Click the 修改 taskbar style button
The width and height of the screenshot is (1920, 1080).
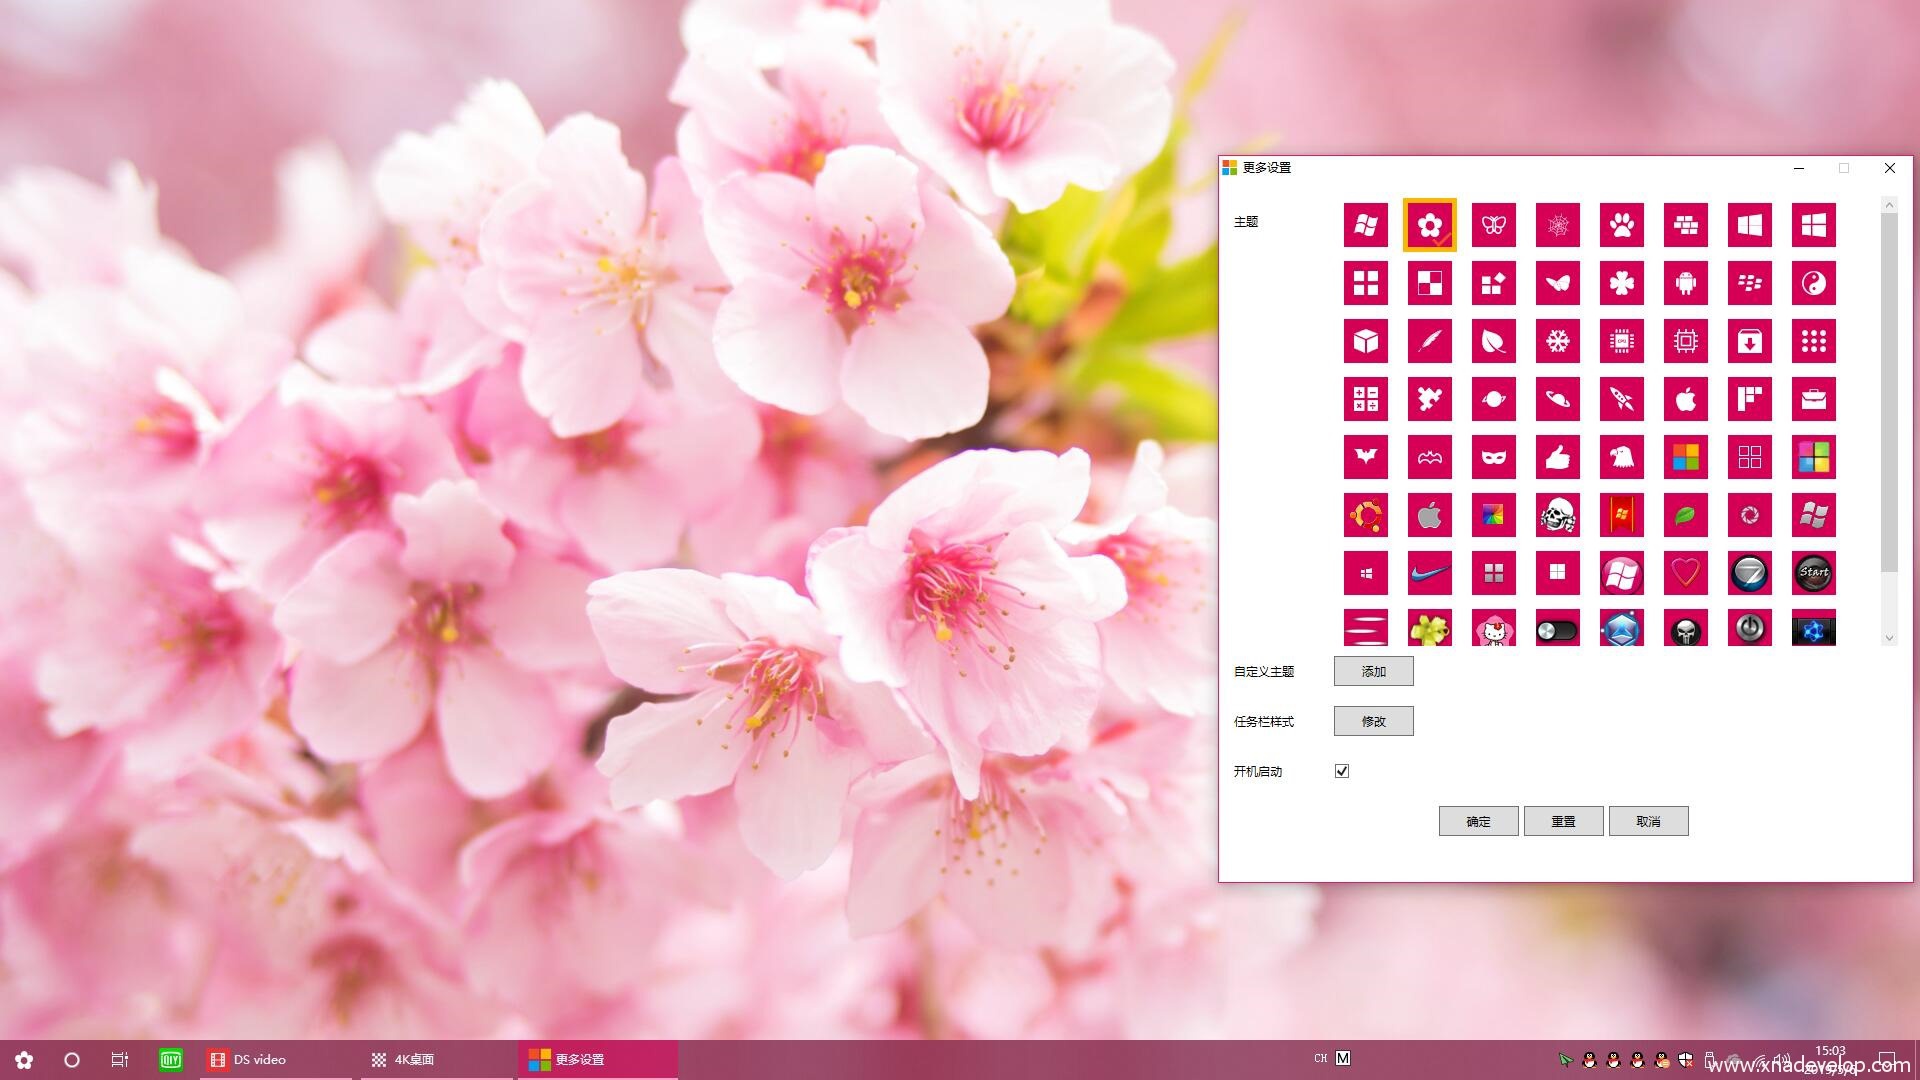pos(1373,721)
